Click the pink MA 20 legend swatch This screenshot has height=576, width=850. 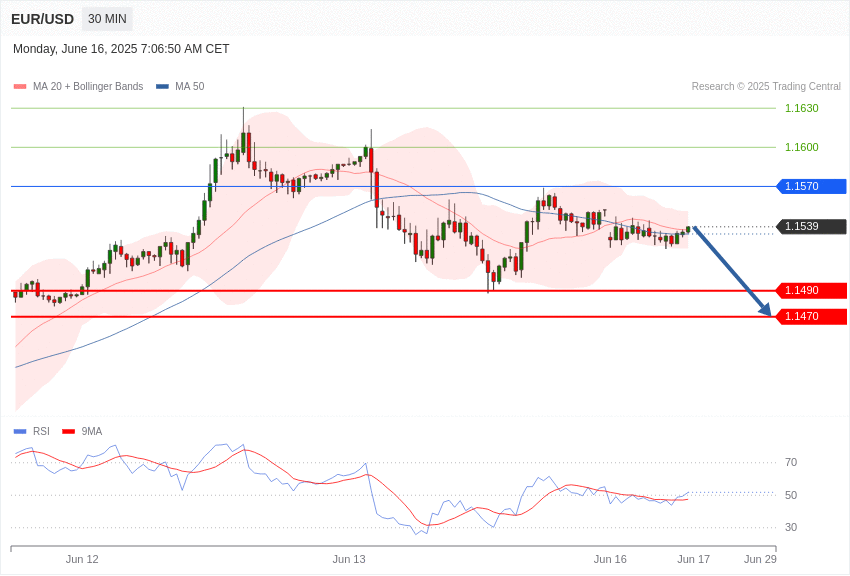(x=20, y=86)
